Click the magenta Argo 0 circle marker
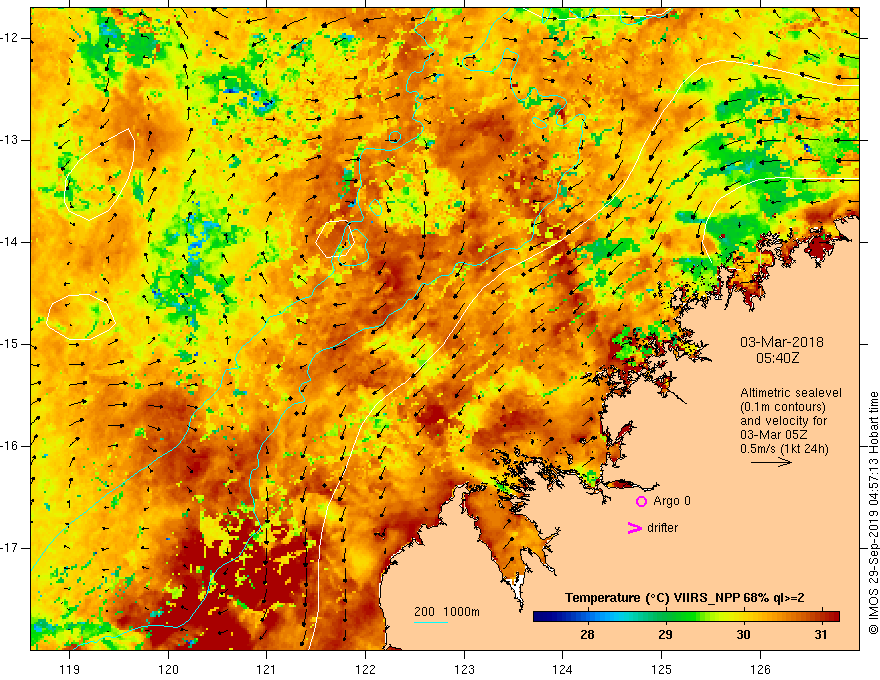 [641, 501]
